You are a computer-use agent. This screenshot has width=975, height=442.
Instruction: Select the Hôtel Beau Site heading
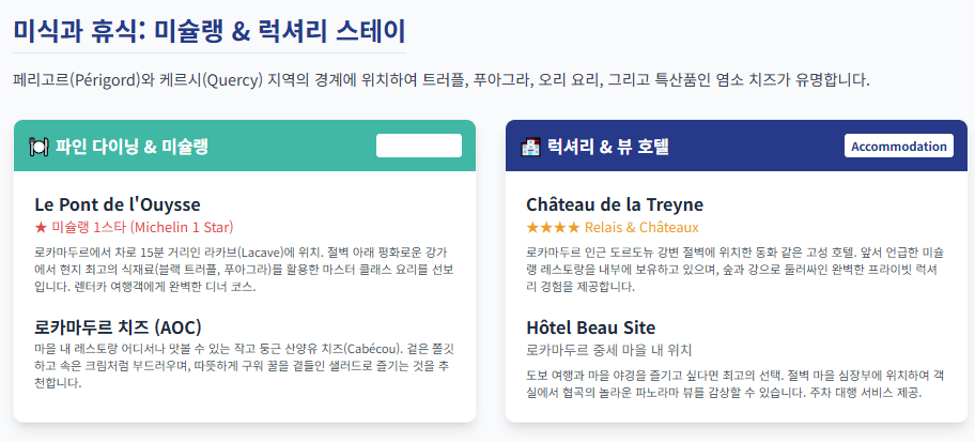(591, 328)
